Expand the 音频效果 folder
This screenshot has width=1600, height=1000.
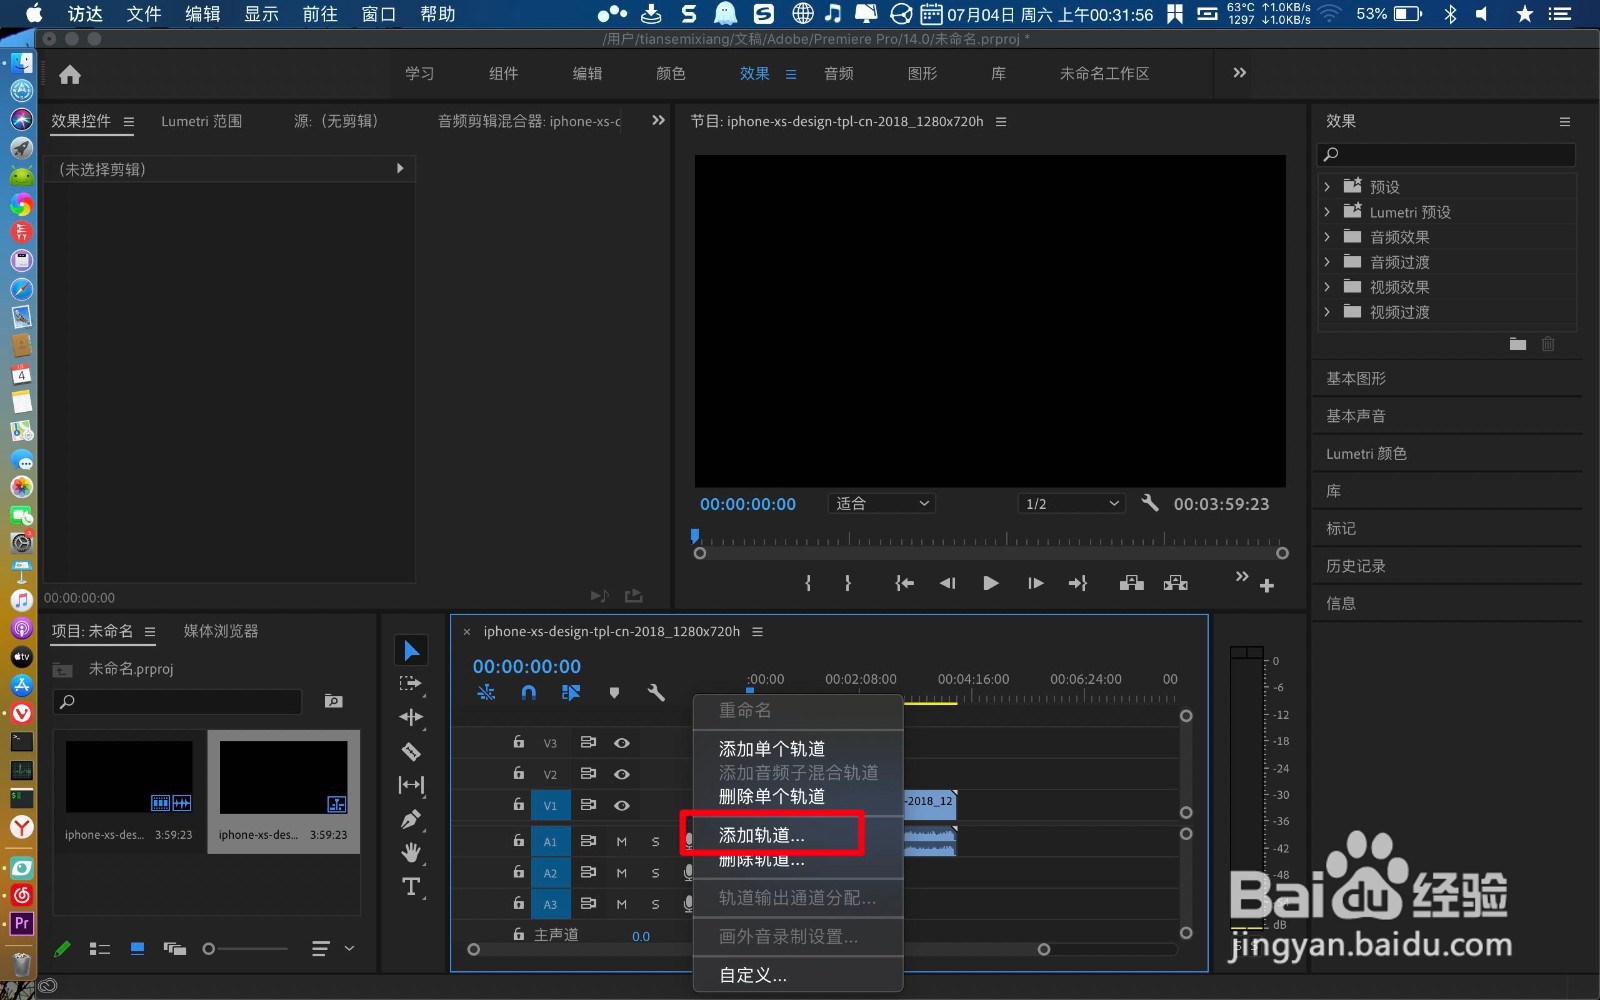[x=1327, y=237]
